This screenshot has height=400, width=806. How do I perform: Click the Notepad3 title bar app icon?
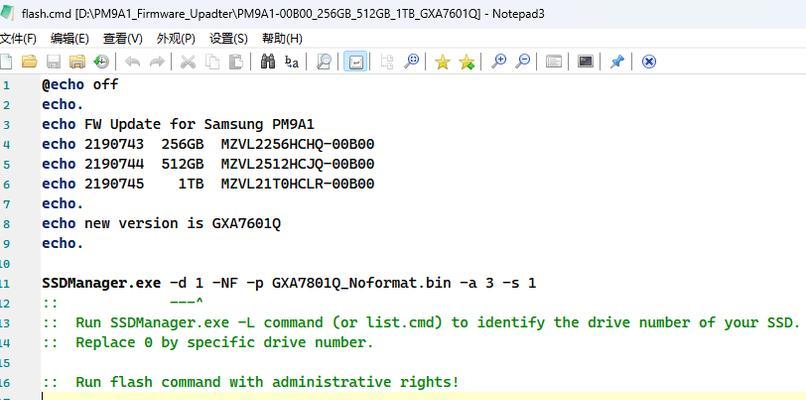[7, 13]
